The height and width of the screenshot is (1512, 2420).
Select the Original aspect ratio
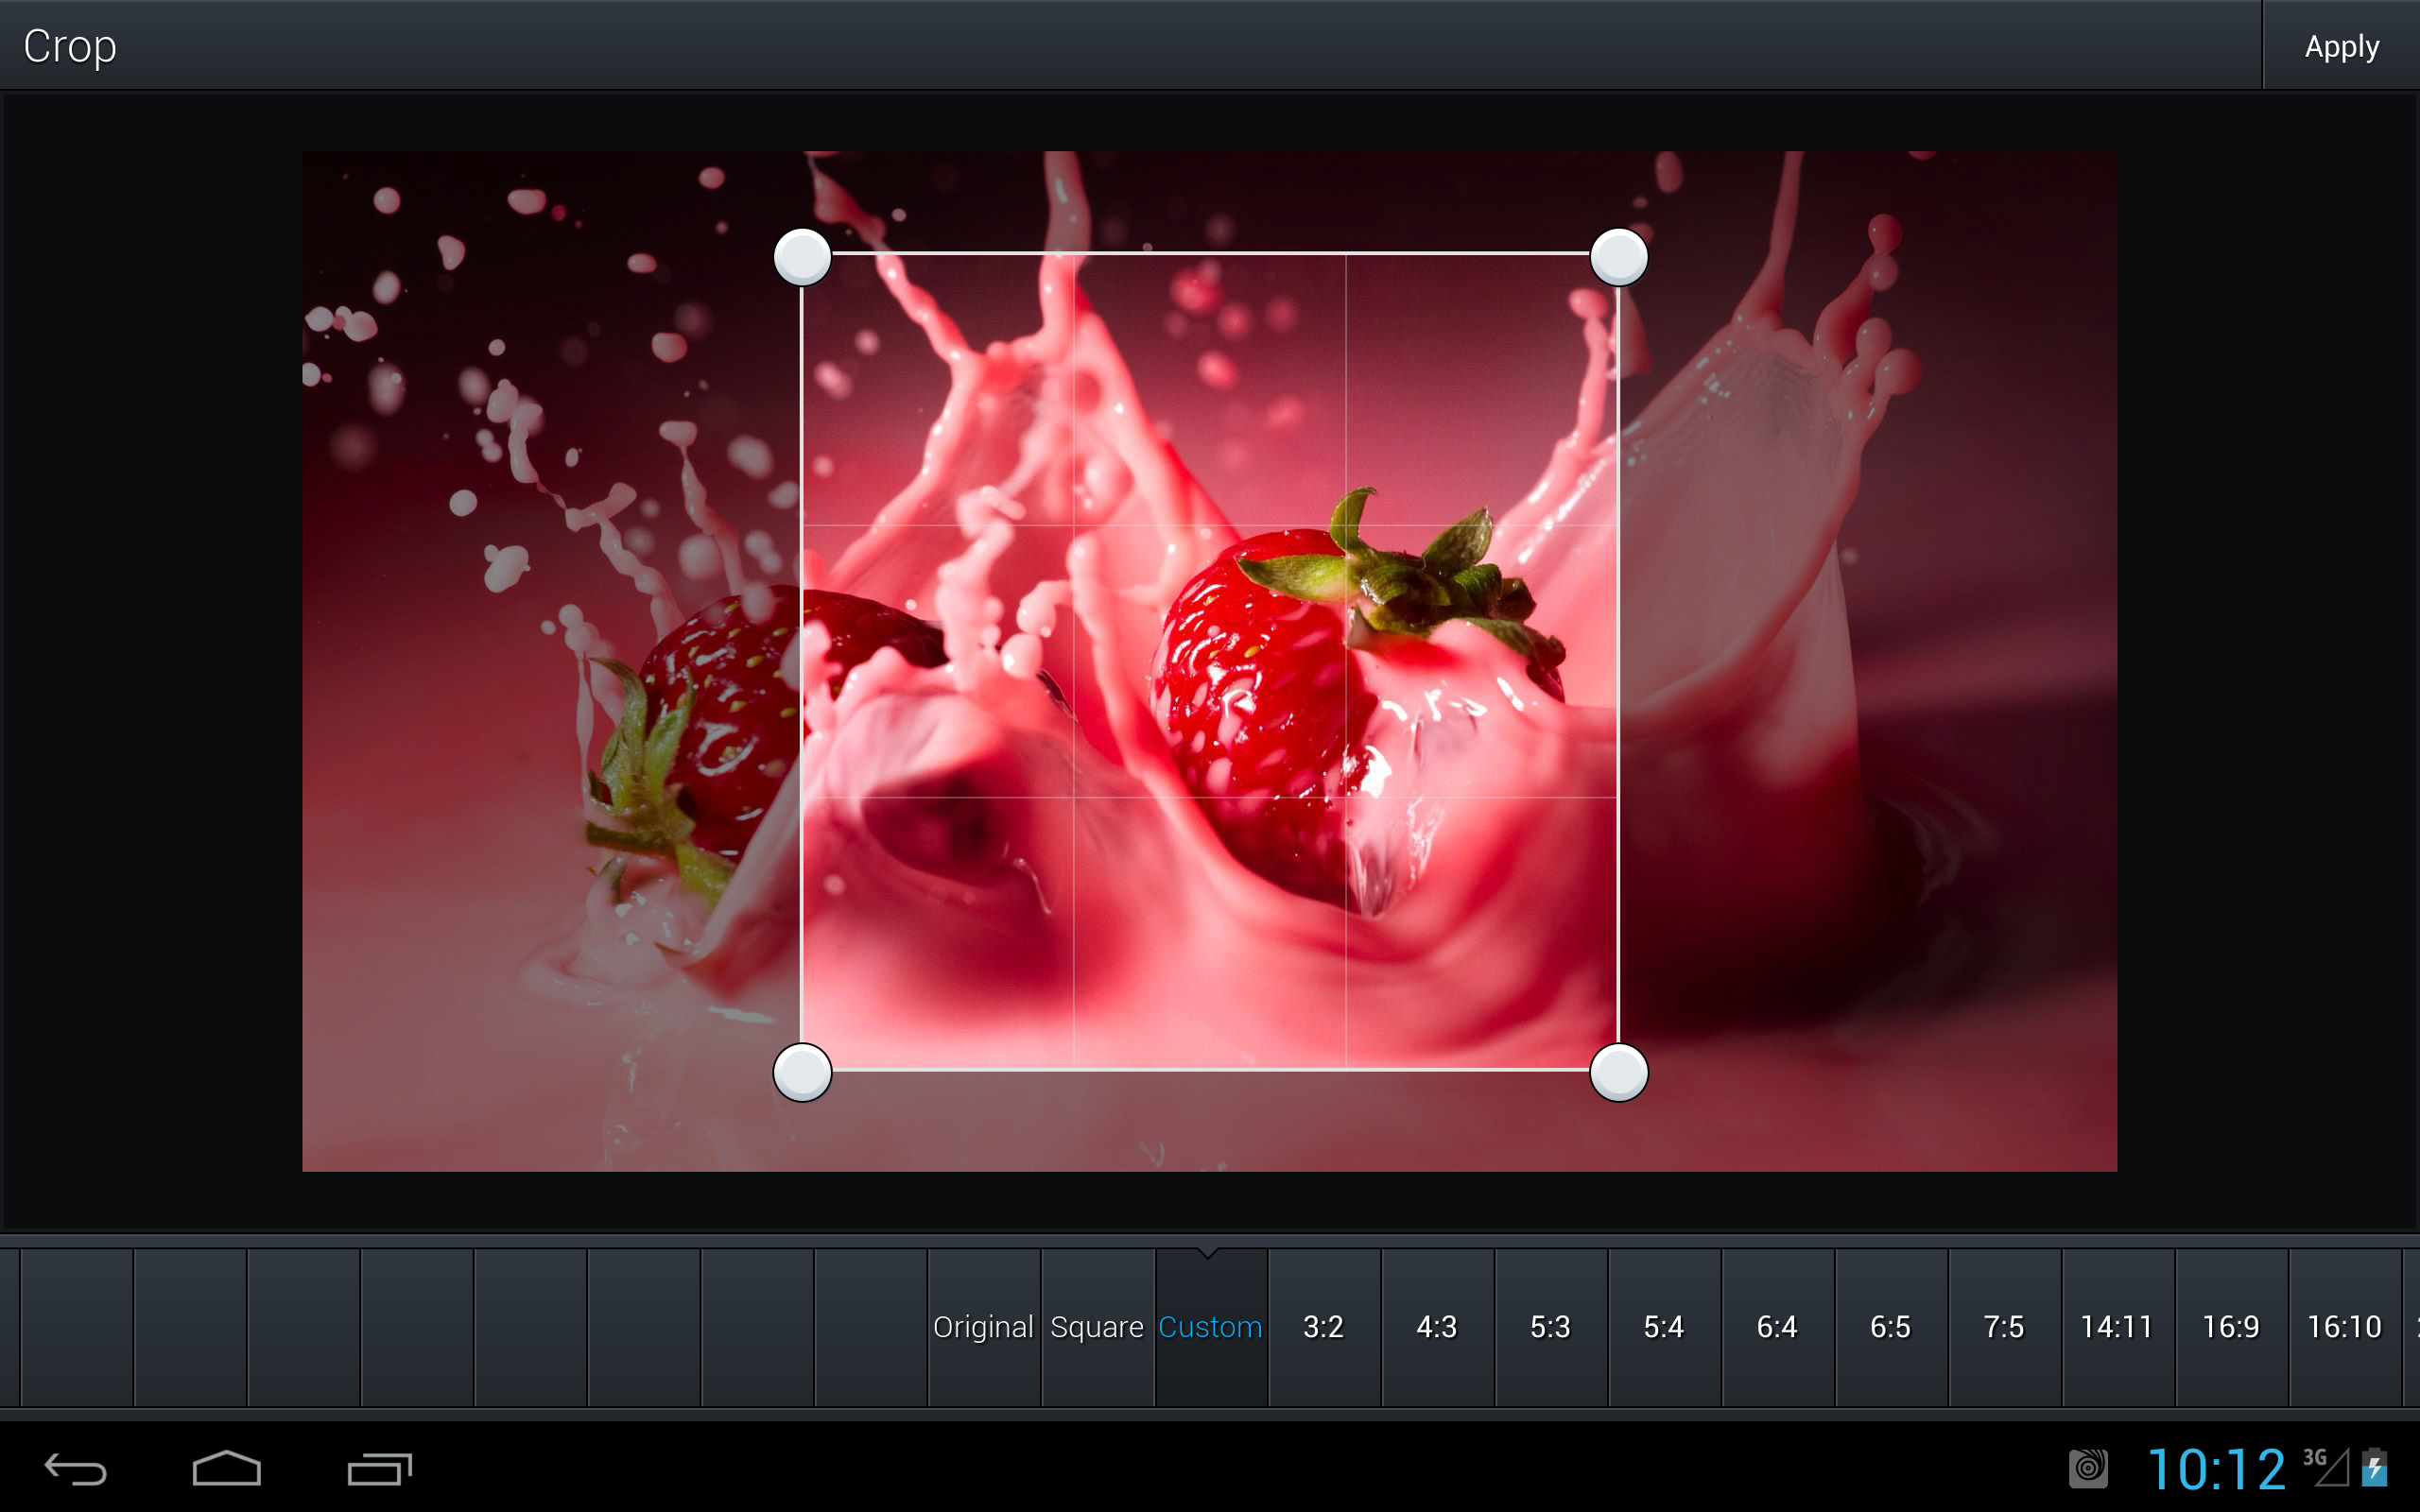[983, 1327]
